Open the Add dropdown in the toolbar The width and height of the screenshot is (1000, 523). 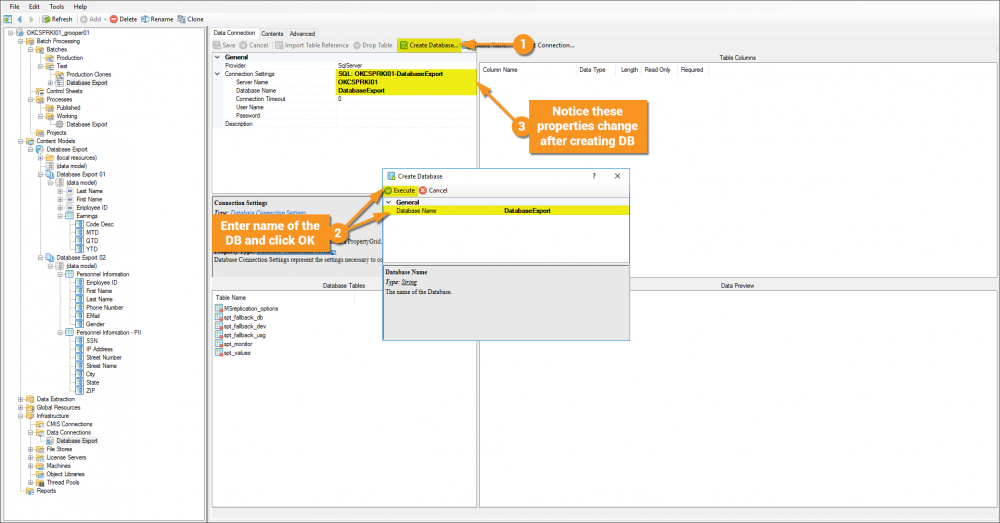click(x=93, y=19)
